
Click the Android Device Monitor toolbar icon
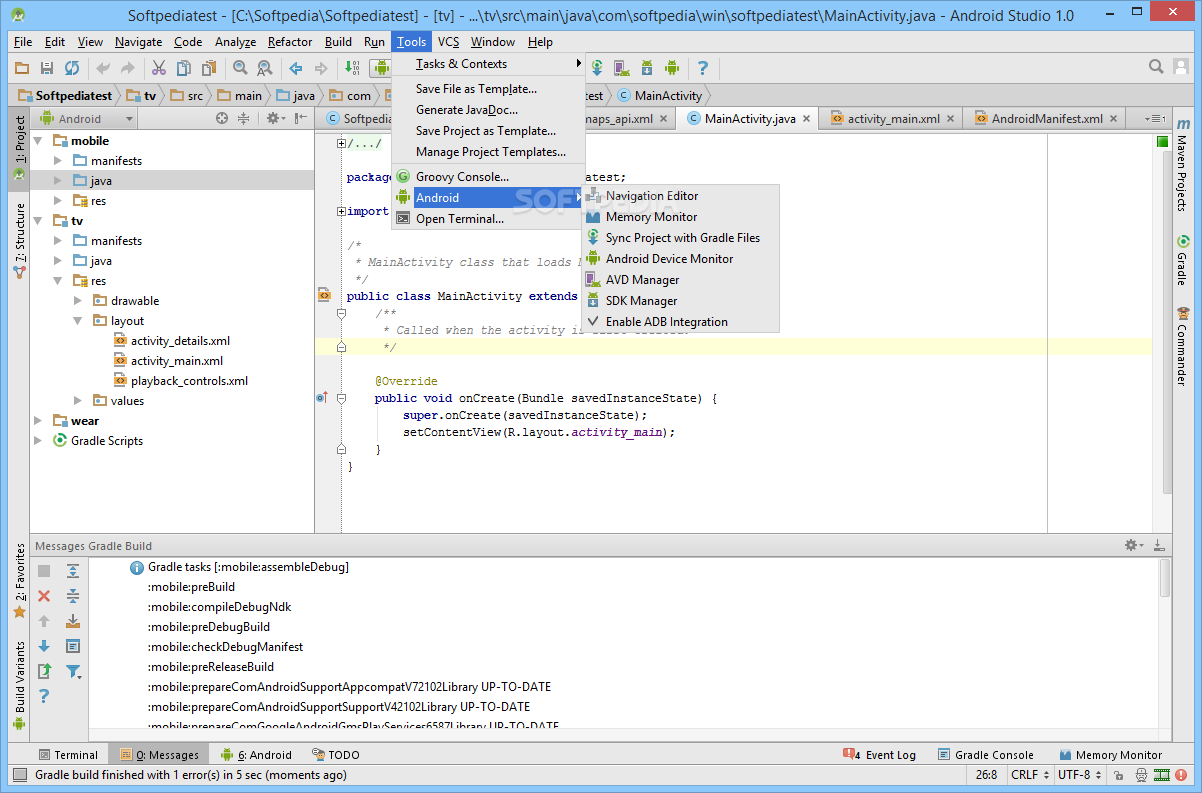click(672, 68)
